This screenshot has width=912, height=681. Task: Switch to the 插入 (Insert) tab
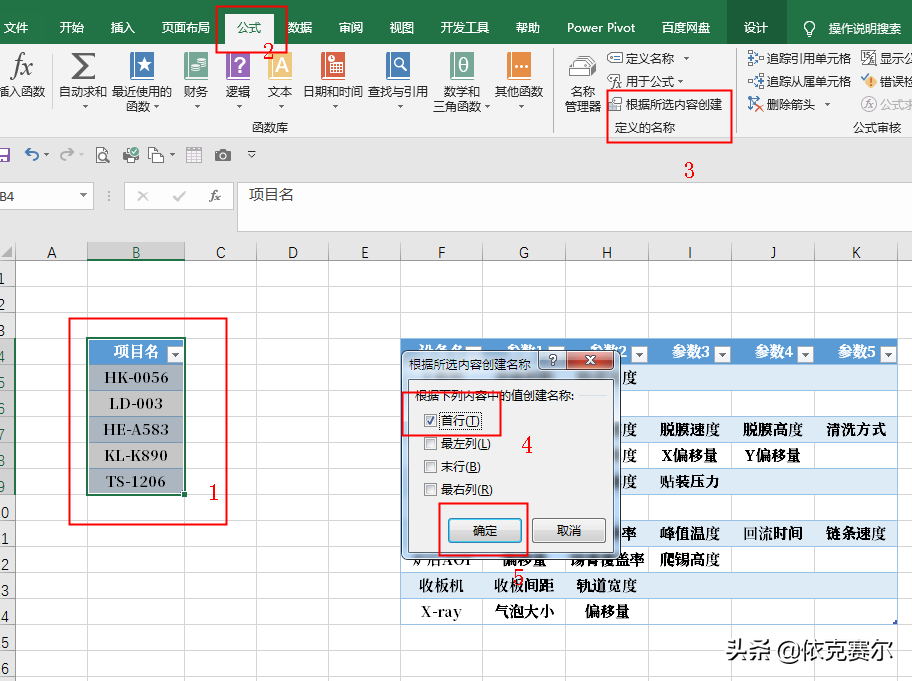[x=123, y=27]
